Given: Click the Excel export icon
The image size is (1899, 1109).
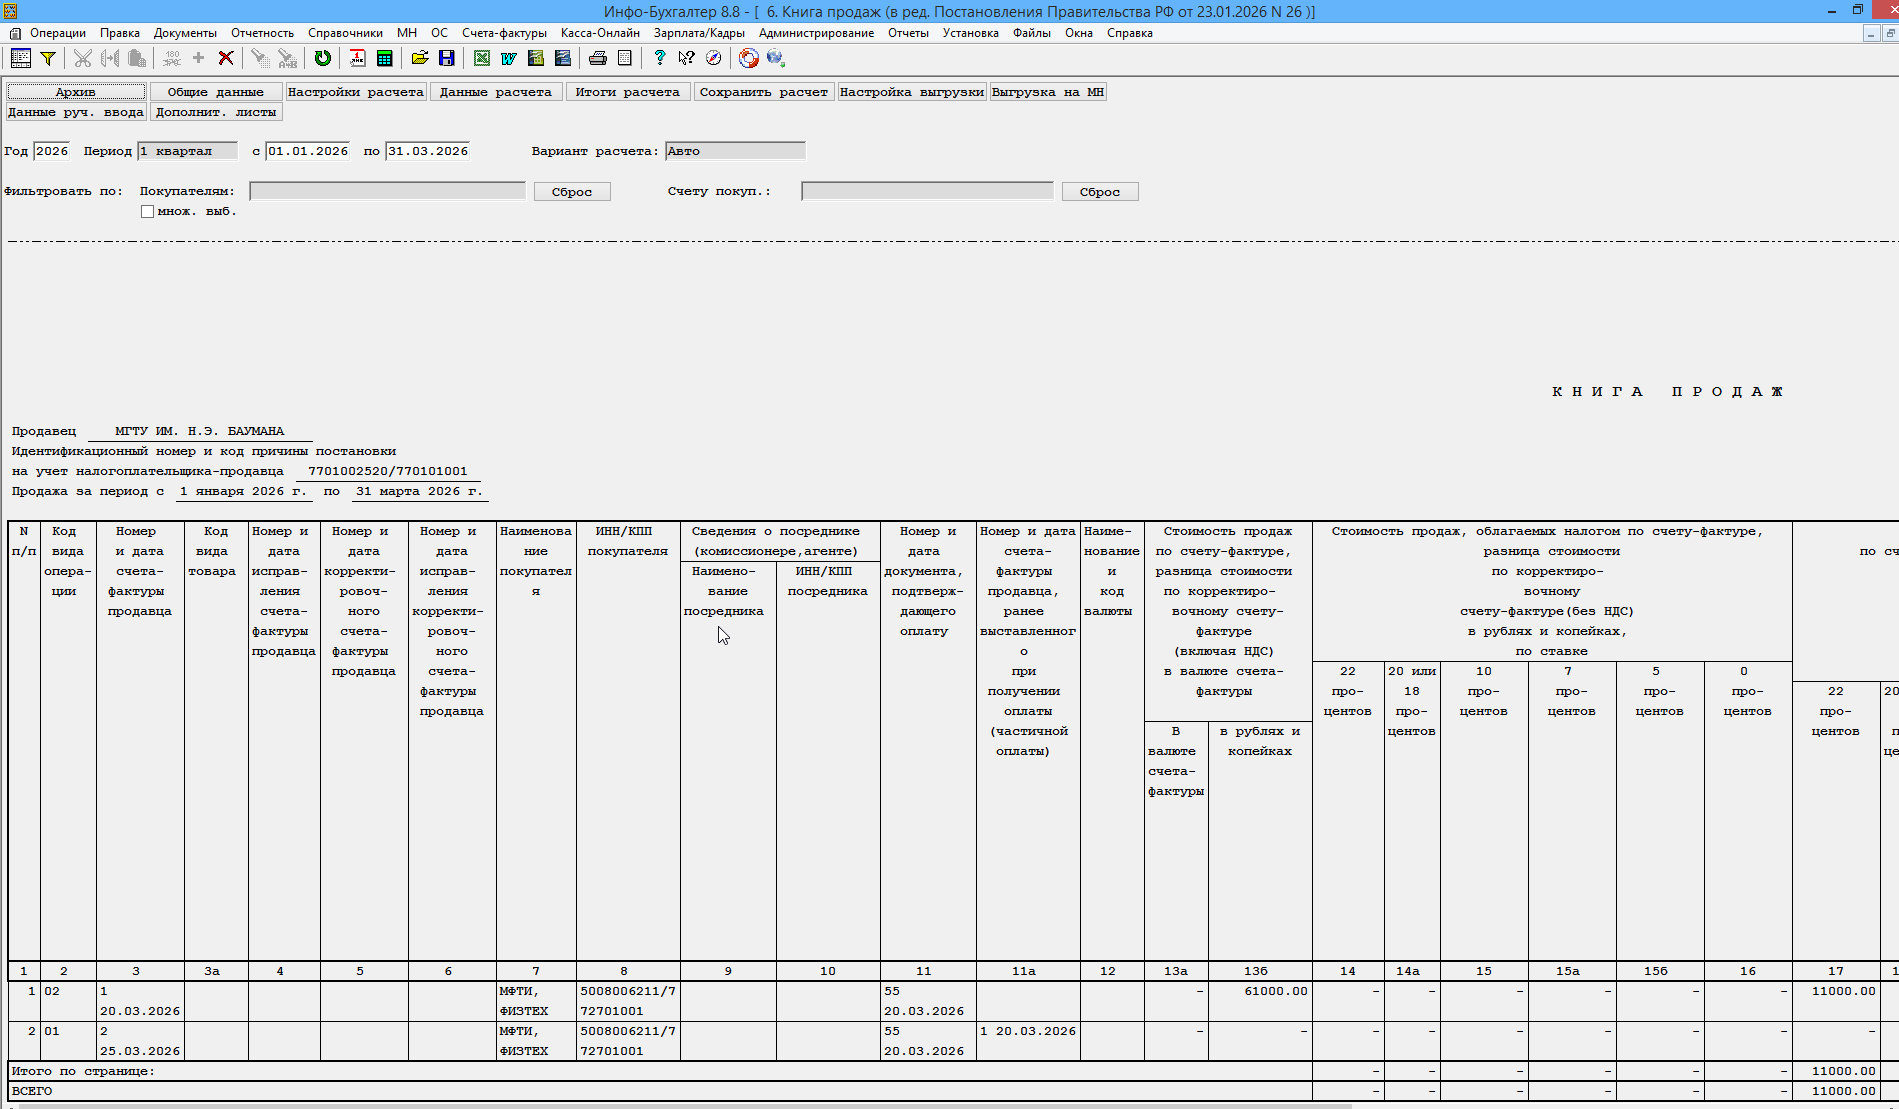Looking at the screenshot, I should pos(481,58).
